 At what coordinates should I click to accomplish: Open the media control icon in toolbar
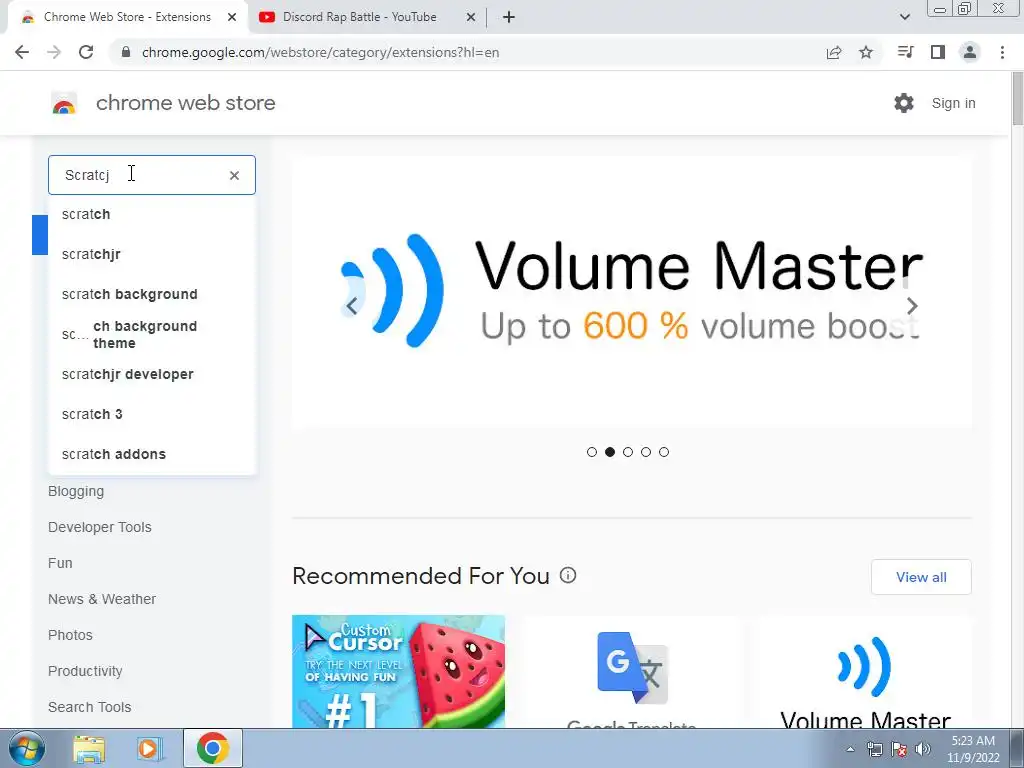pyautogui.click(x=905, y=52)
